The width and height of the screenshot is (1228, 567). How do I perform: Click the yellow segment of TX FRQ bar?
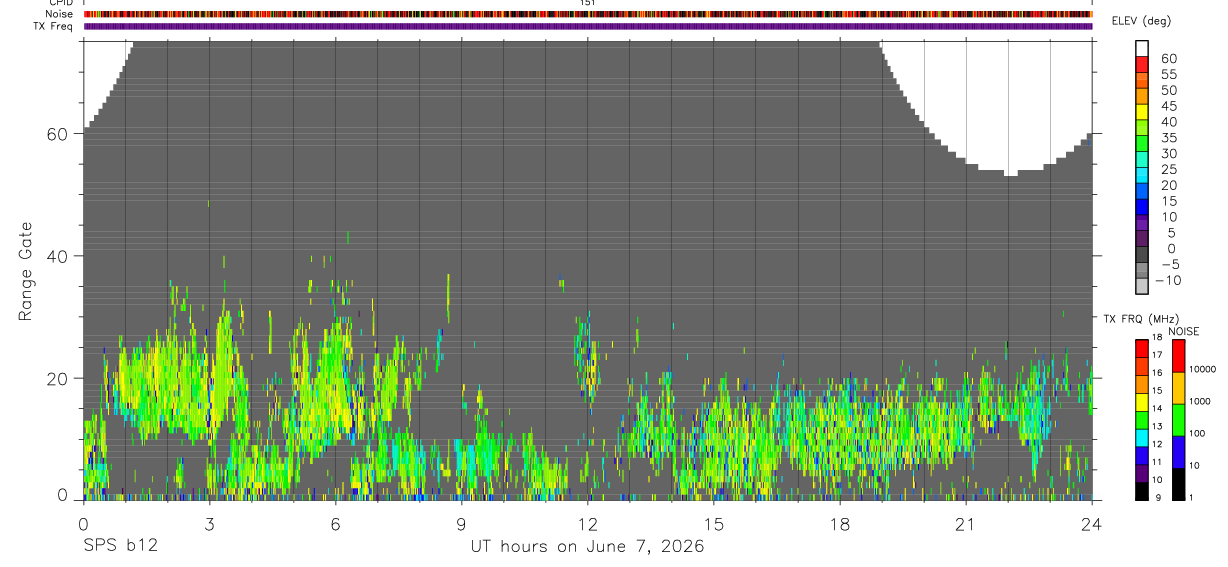pyautogui.click(x=1142, y=401)
